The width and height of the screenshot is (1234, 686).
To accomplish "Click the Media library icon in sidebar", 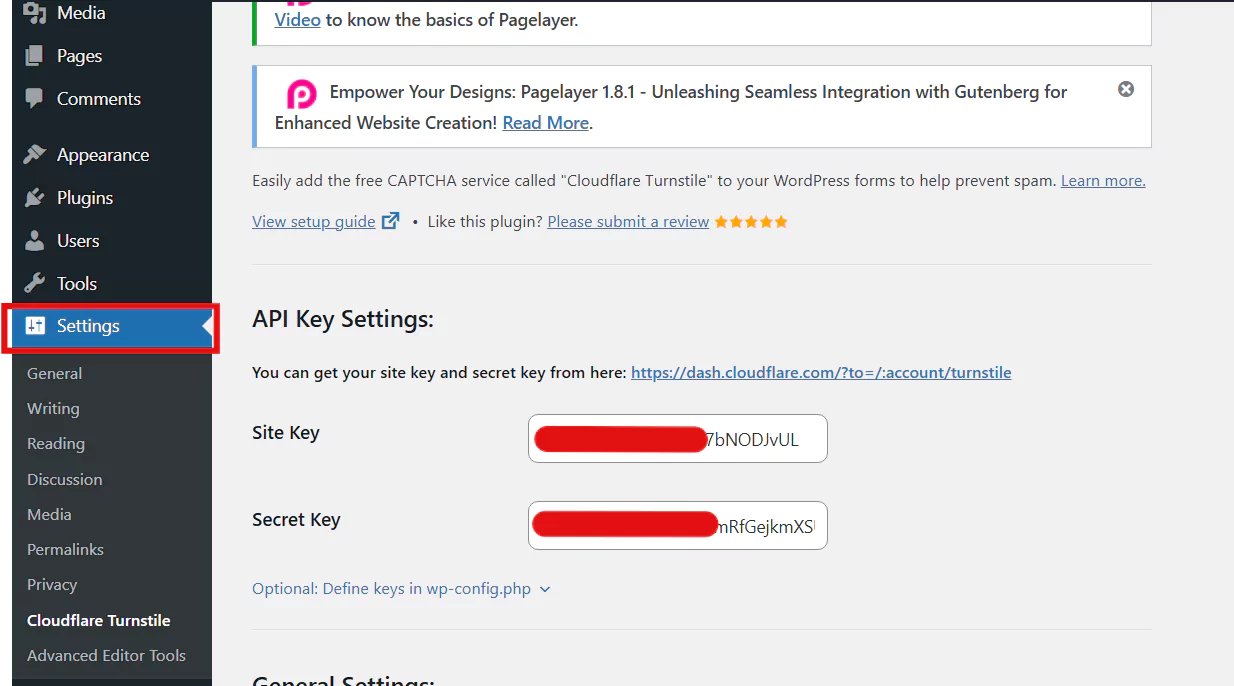I will (35, 13).
